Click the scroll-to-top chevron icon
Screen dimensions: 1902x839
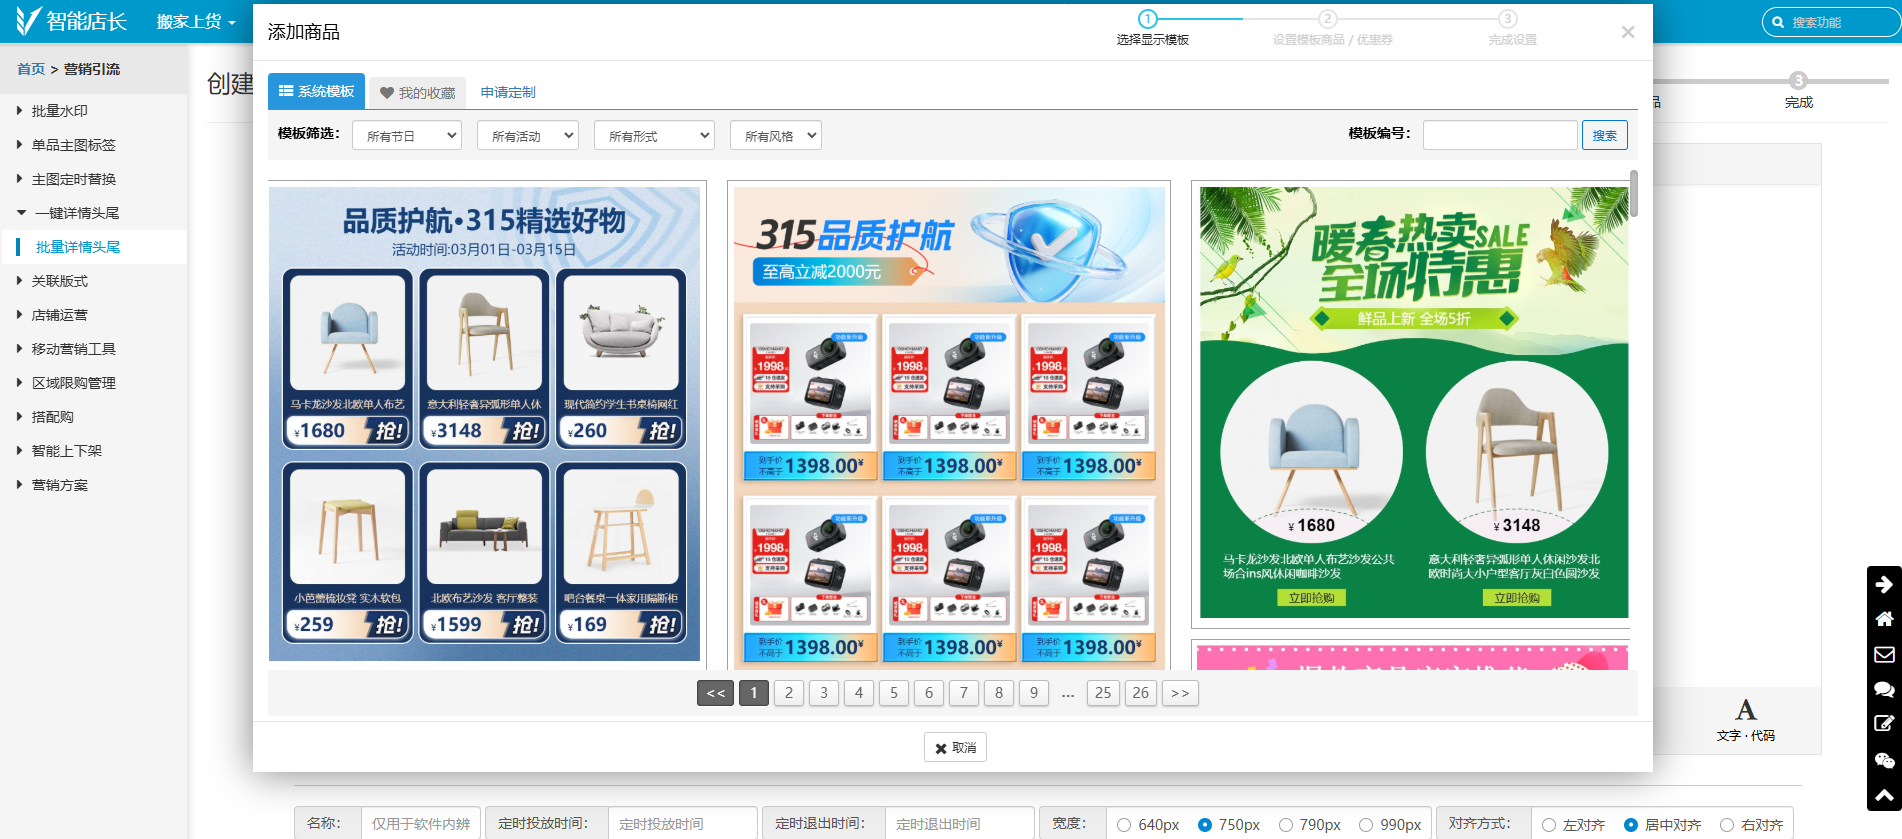point(1884,795)
